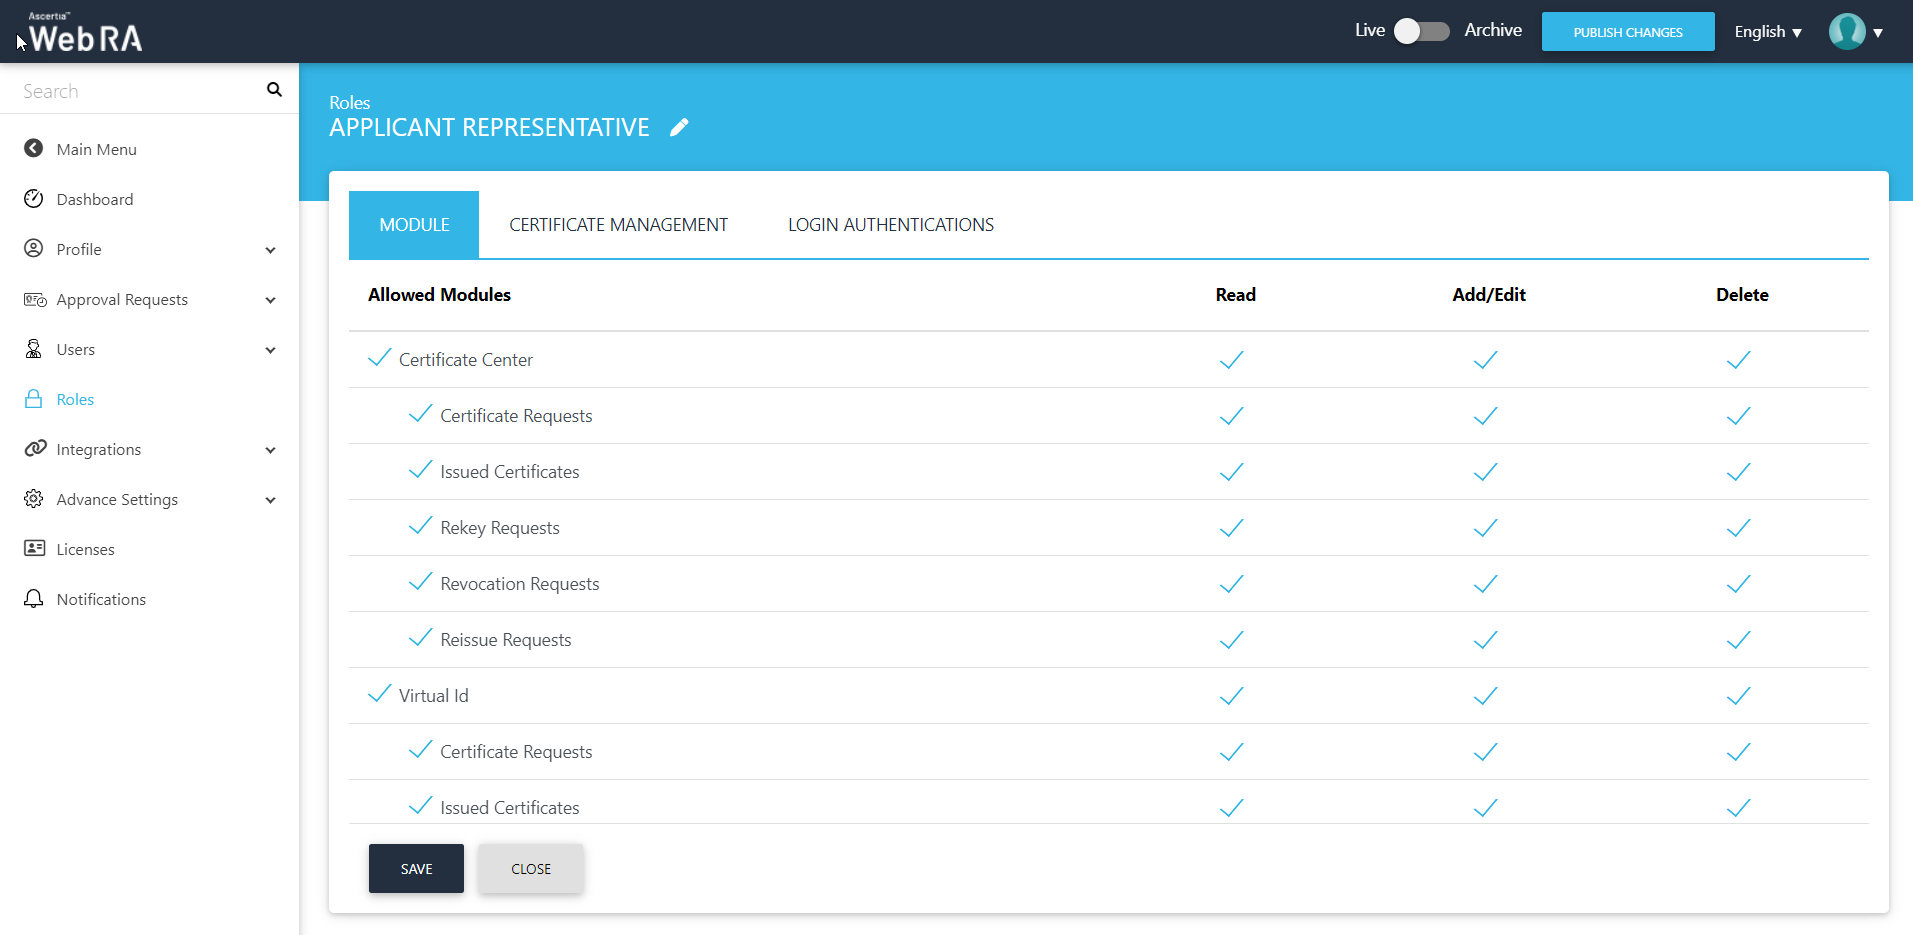Click the Add/Edit column header
The width and height of the screenshot is (1913, 935).
1489,294
